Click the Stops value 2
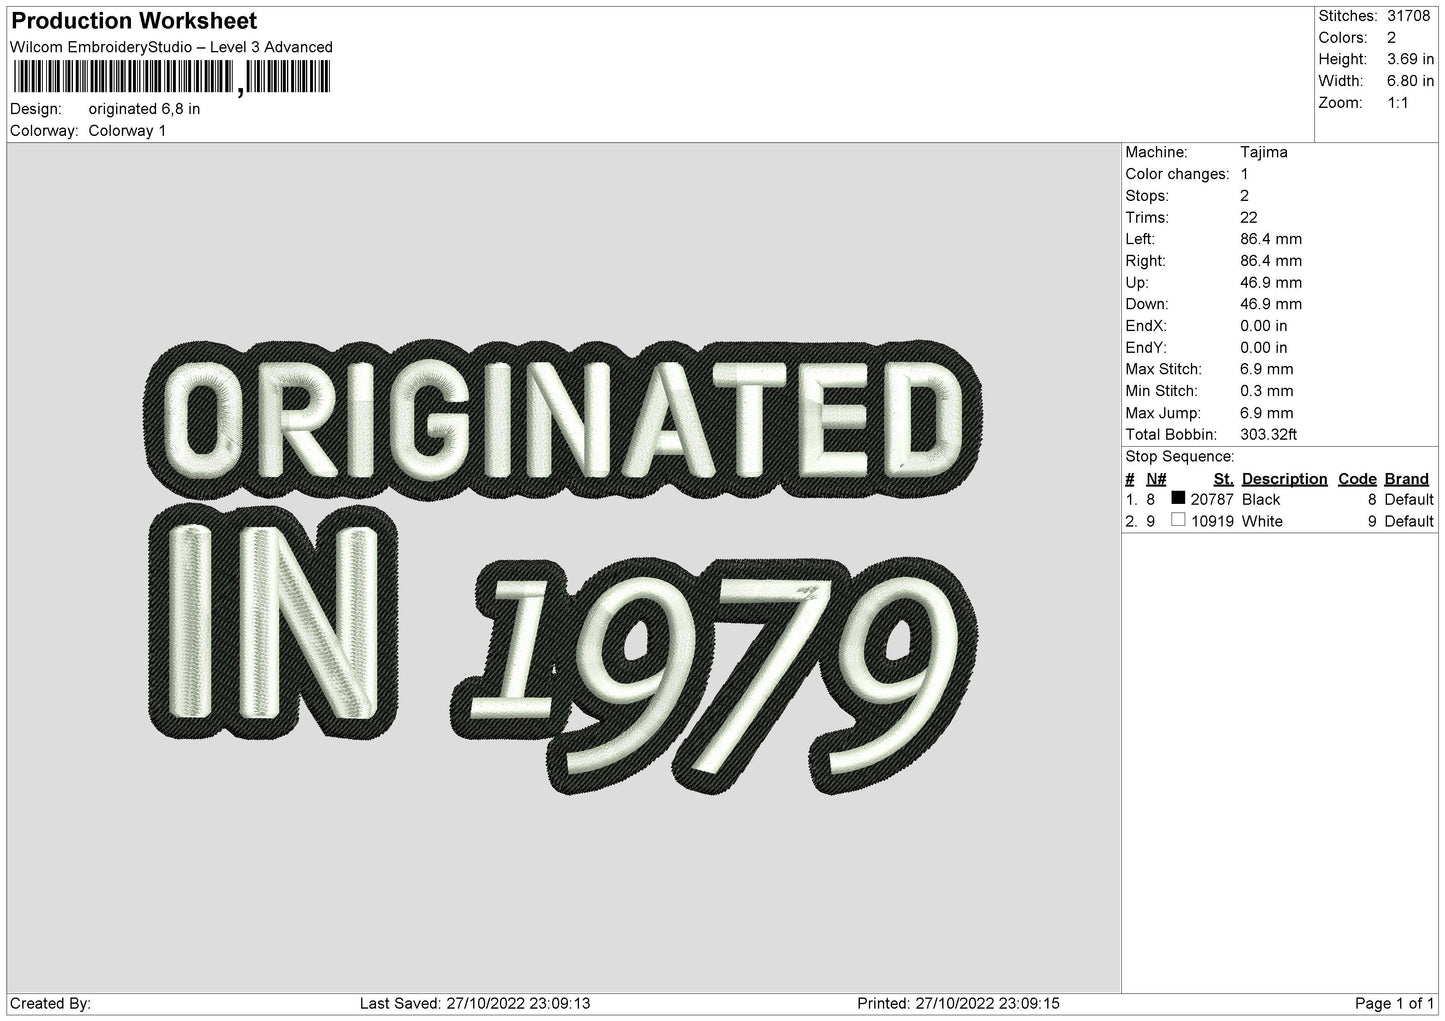 pos(1244,196)
